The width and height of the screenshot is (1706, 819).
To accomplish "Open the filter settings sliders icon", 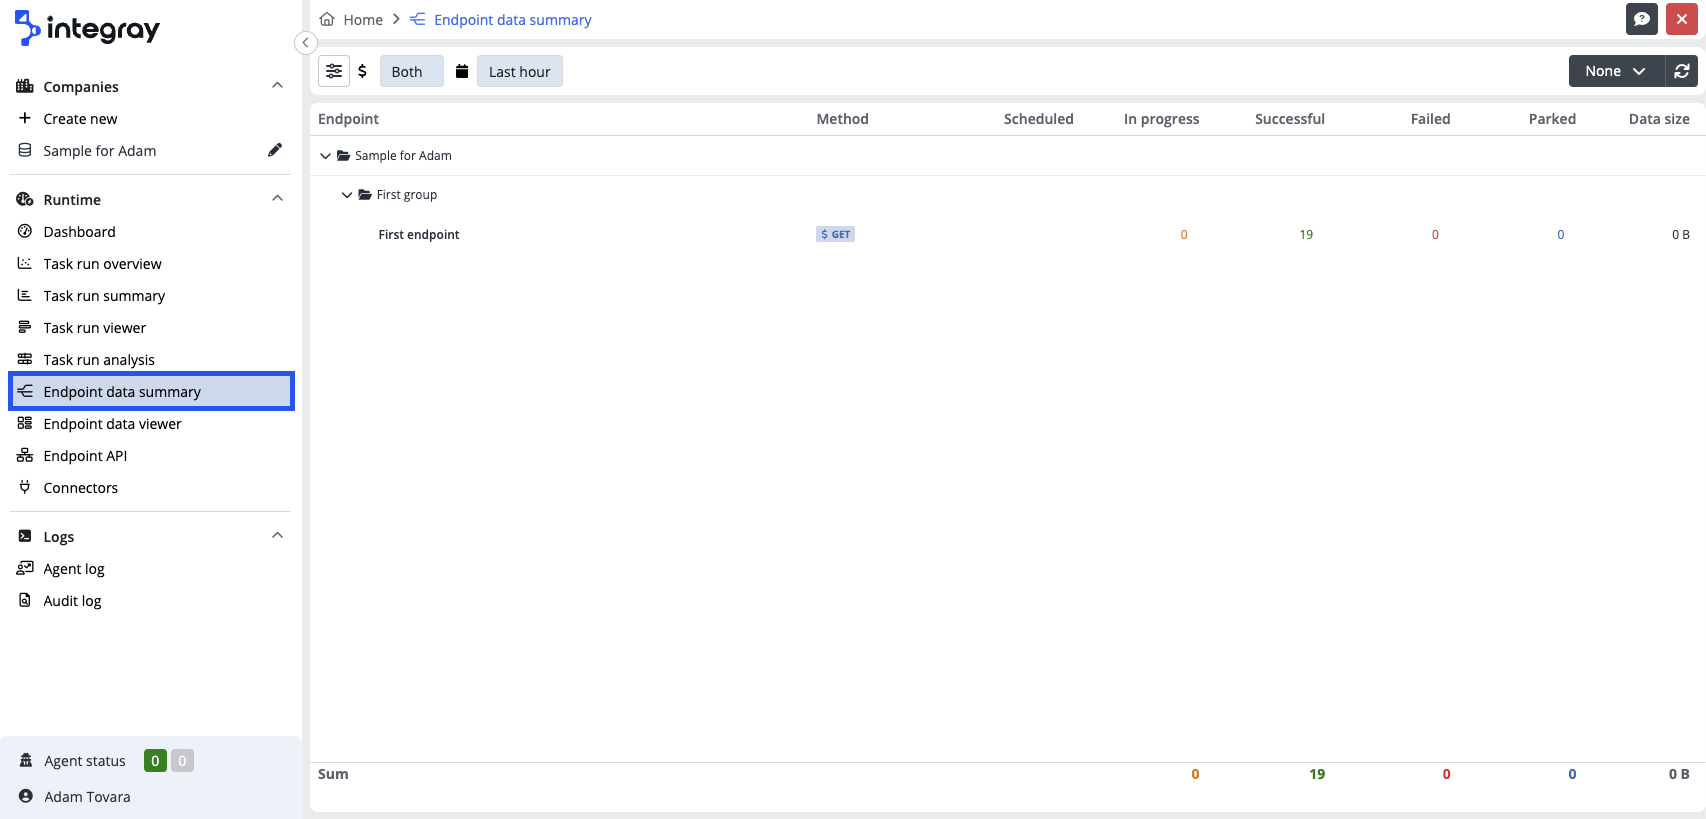I will 334,71.
